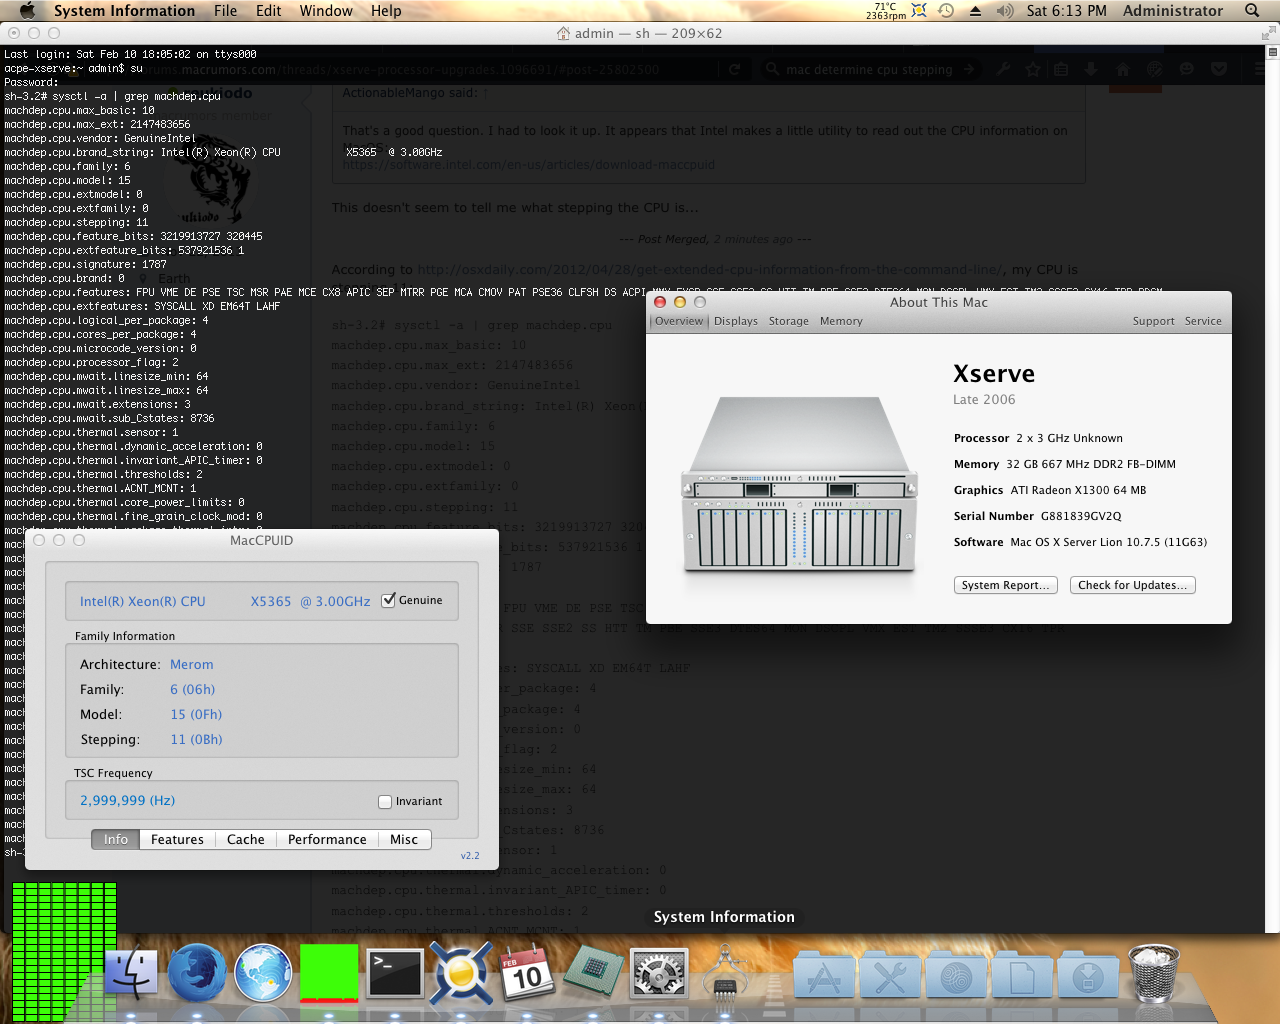This screenshot has width=1280, height=1024.
Task: Open the System Information app menu
Action: pyautogui.click(x=124, y=11)
